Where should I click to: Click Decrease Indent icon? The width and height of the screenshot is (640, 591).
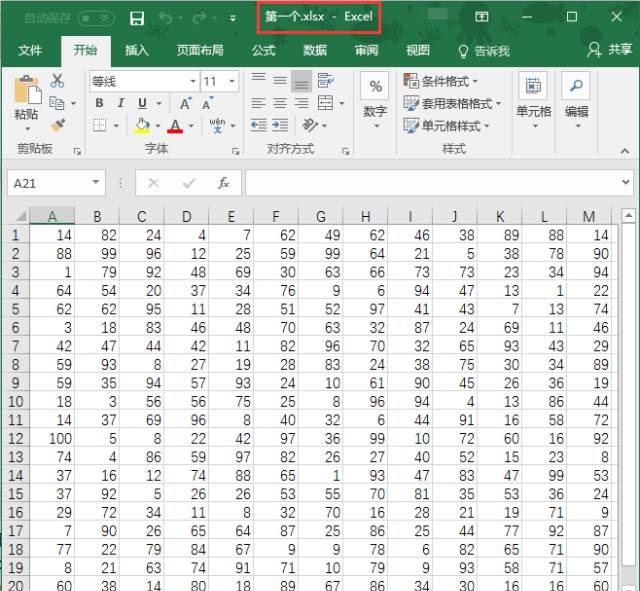point(258,125)
